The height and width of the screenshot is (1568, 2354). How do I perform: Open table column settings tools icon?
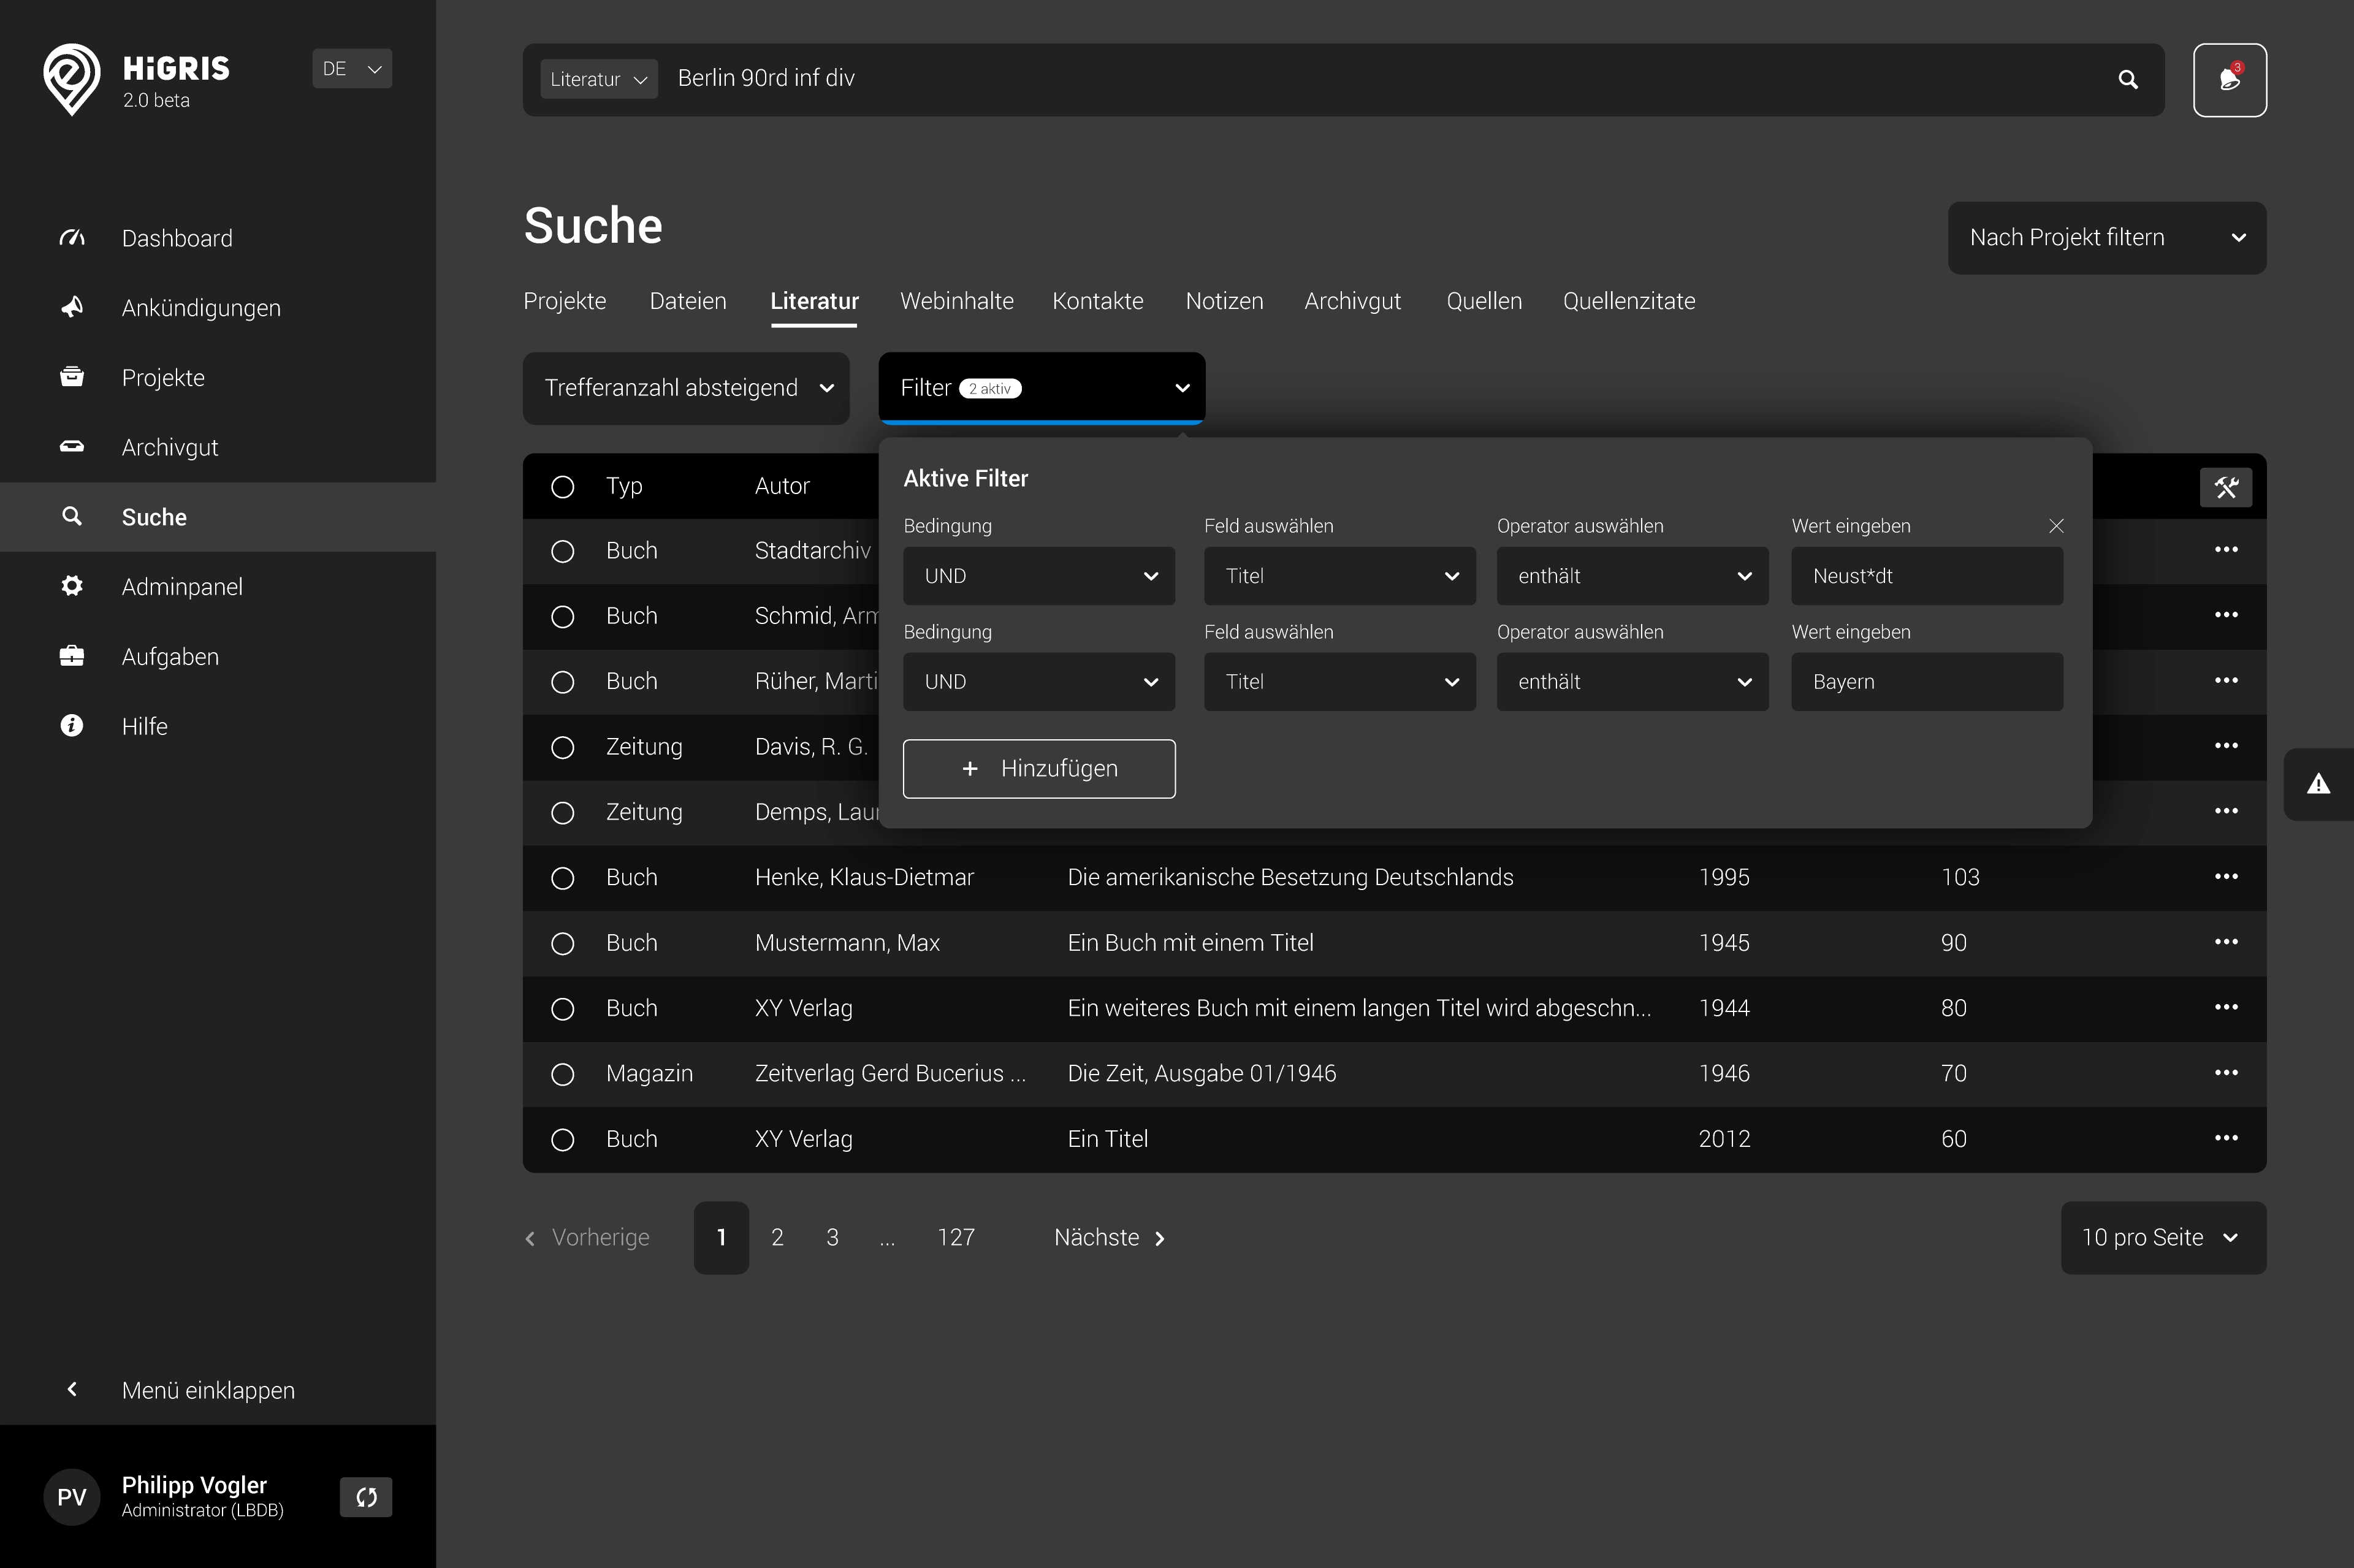[2225, 487]
